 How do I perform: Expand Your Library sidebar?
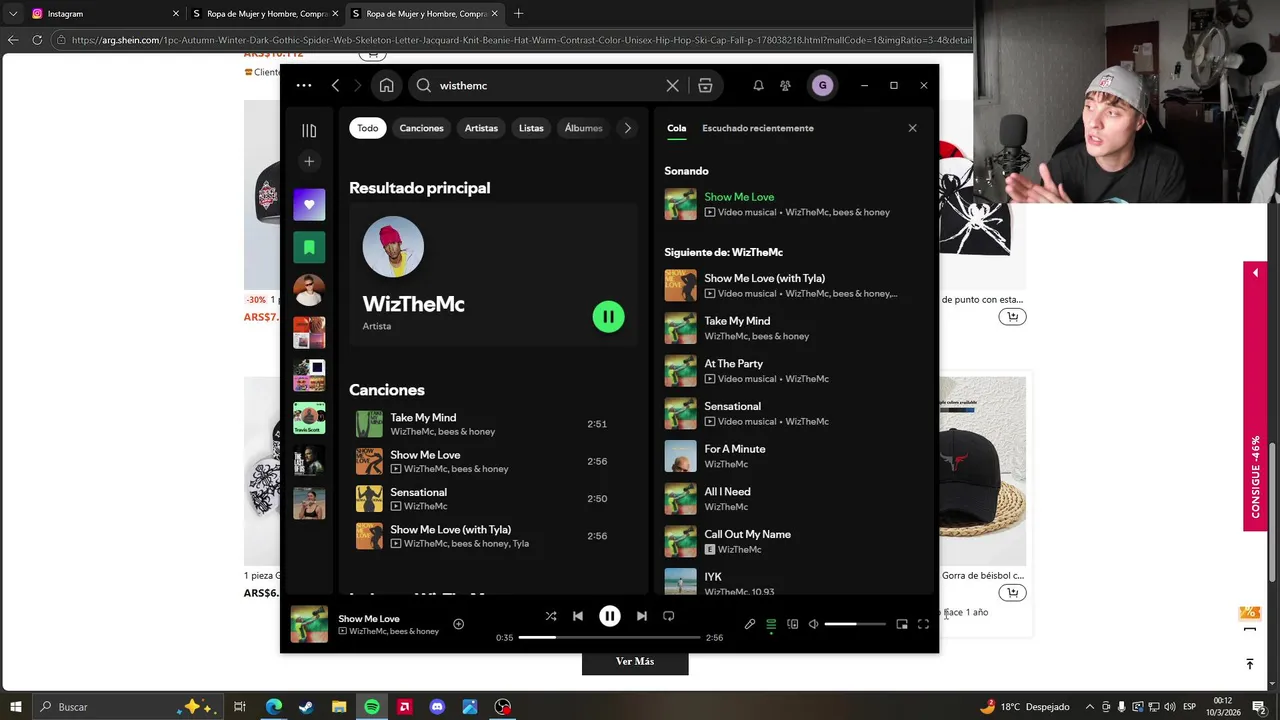(x=309, y=131)
